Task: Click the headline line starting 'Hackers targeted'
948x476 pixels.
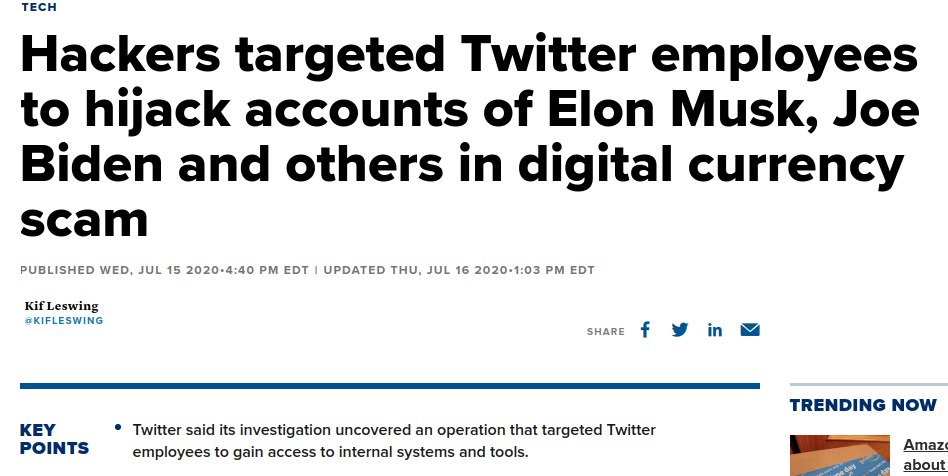Action: [x=469, y=54]
